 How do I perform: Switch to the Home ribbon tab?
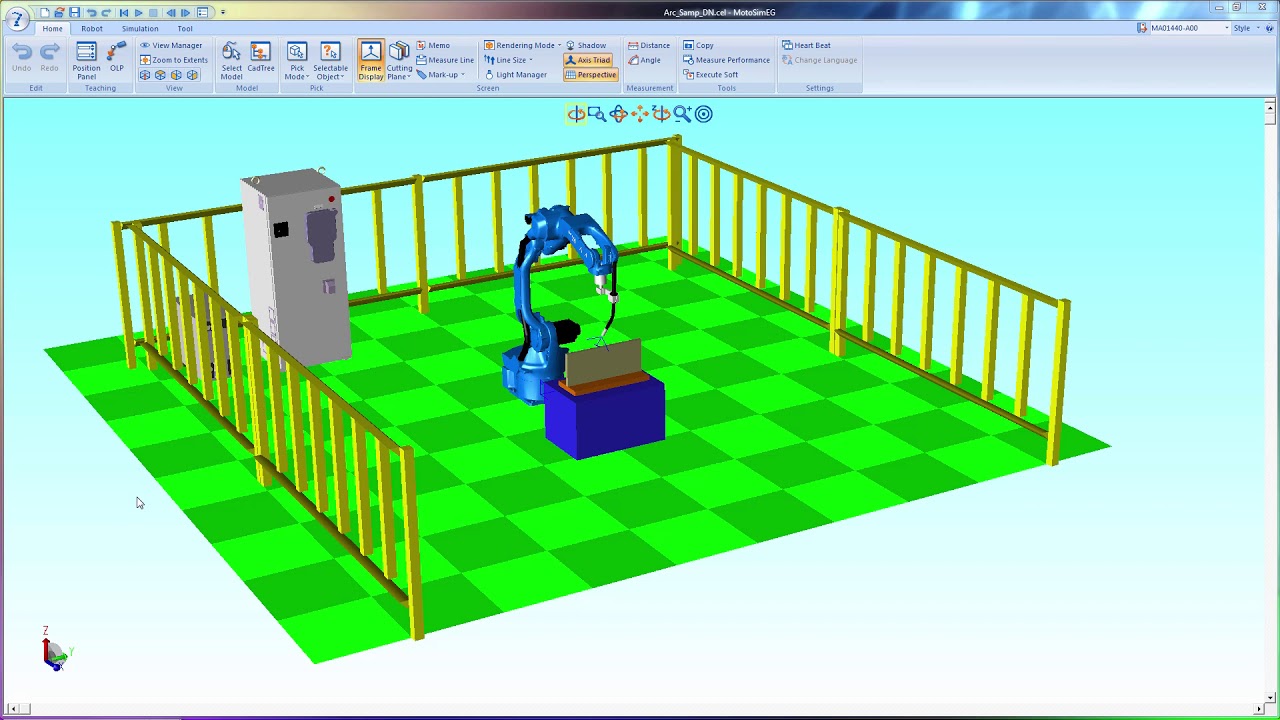click(52, 29)
